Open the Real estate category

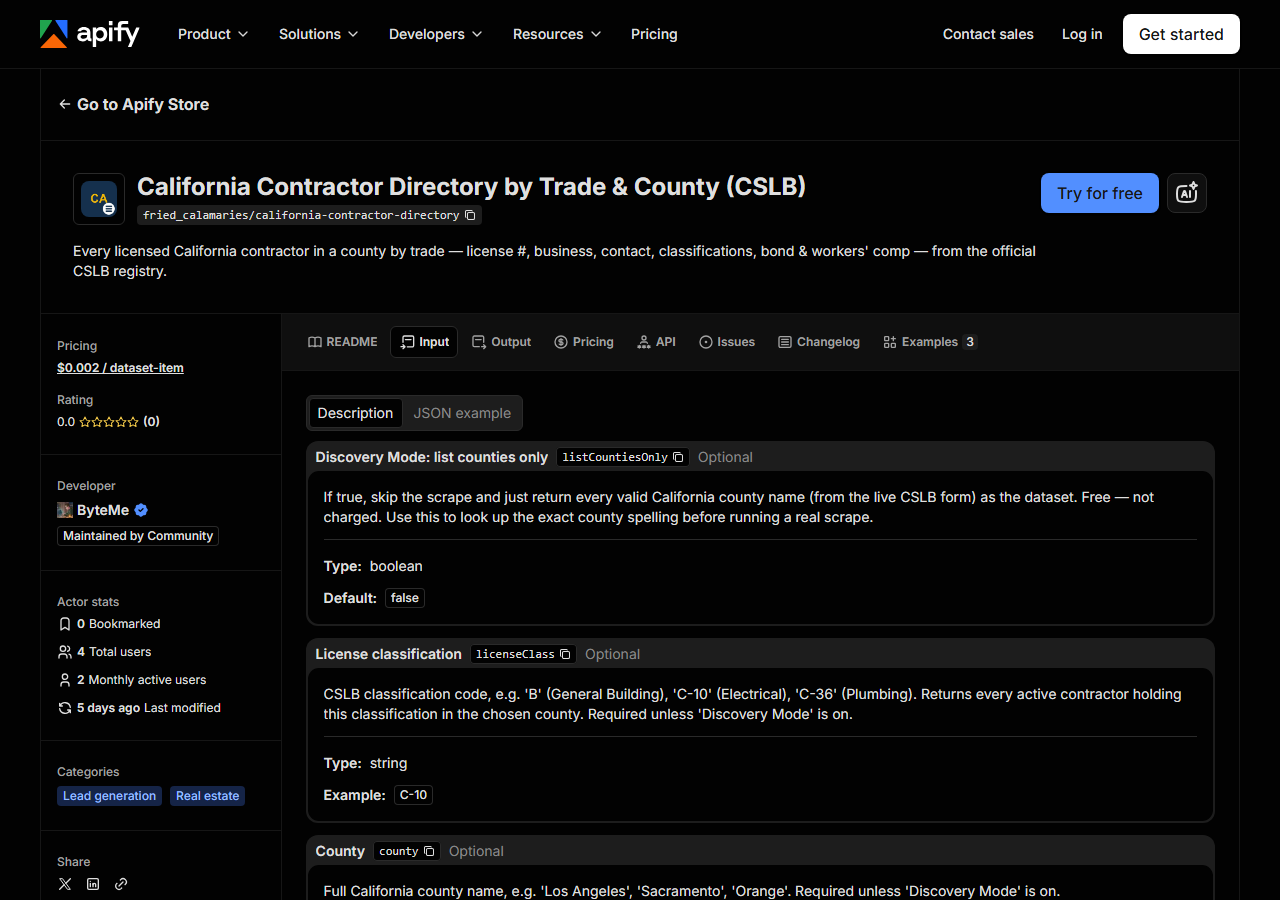(x=207, y=796)
